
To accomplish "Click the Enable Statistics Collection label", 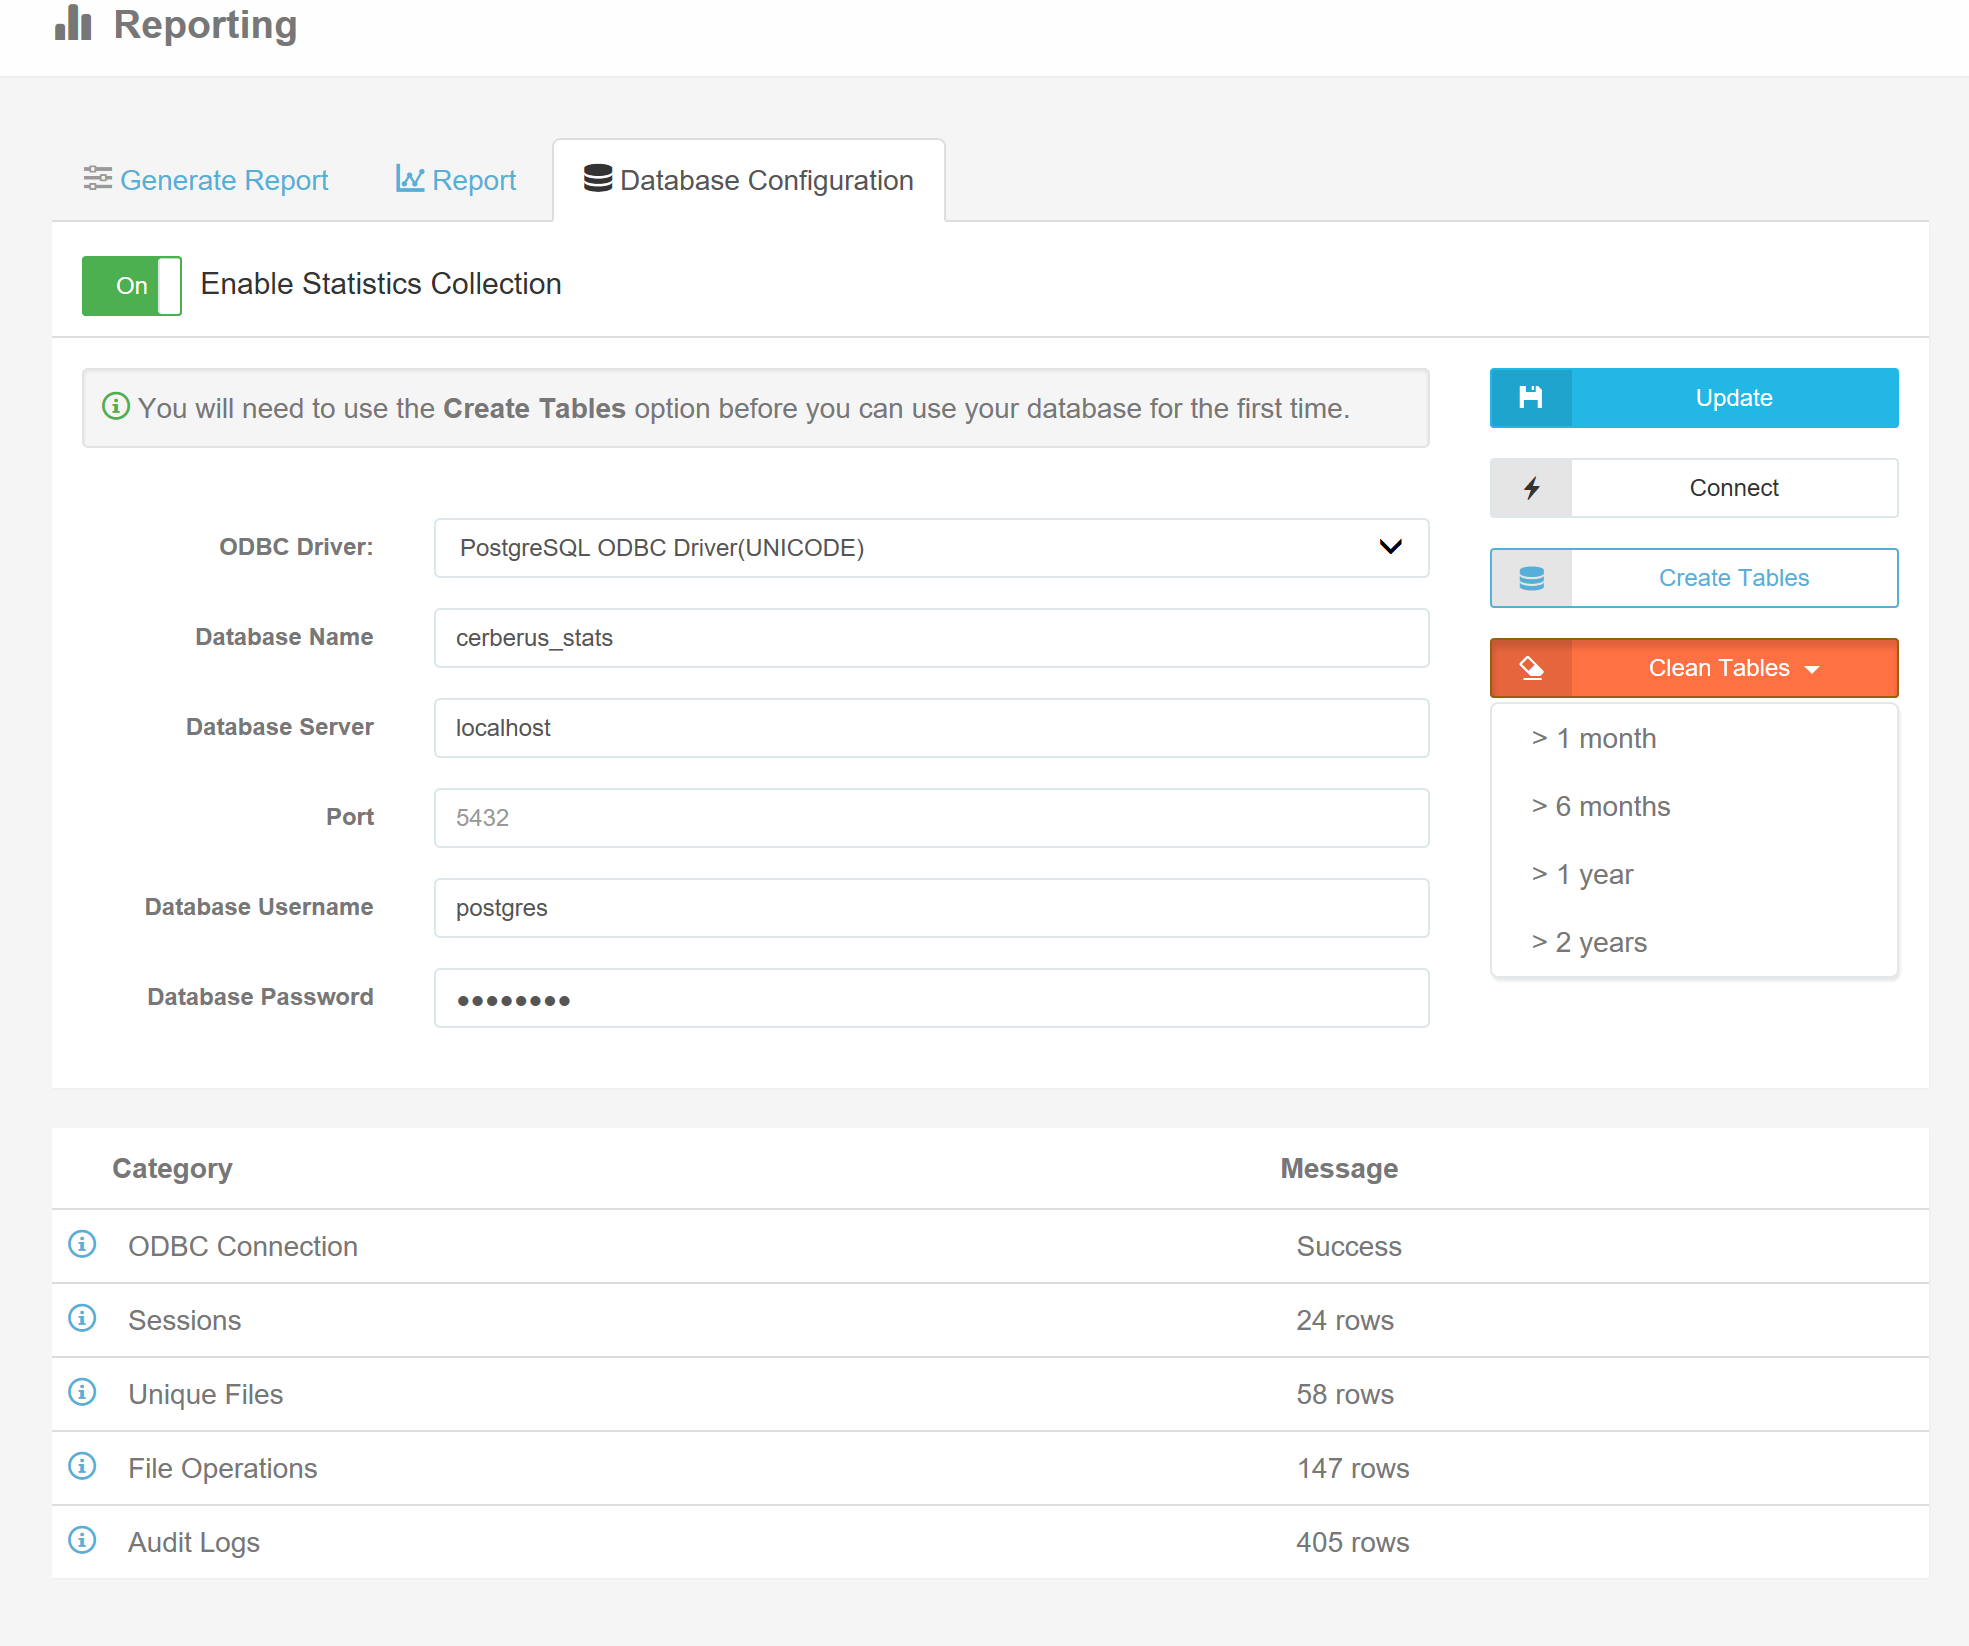I will [381, 284].
